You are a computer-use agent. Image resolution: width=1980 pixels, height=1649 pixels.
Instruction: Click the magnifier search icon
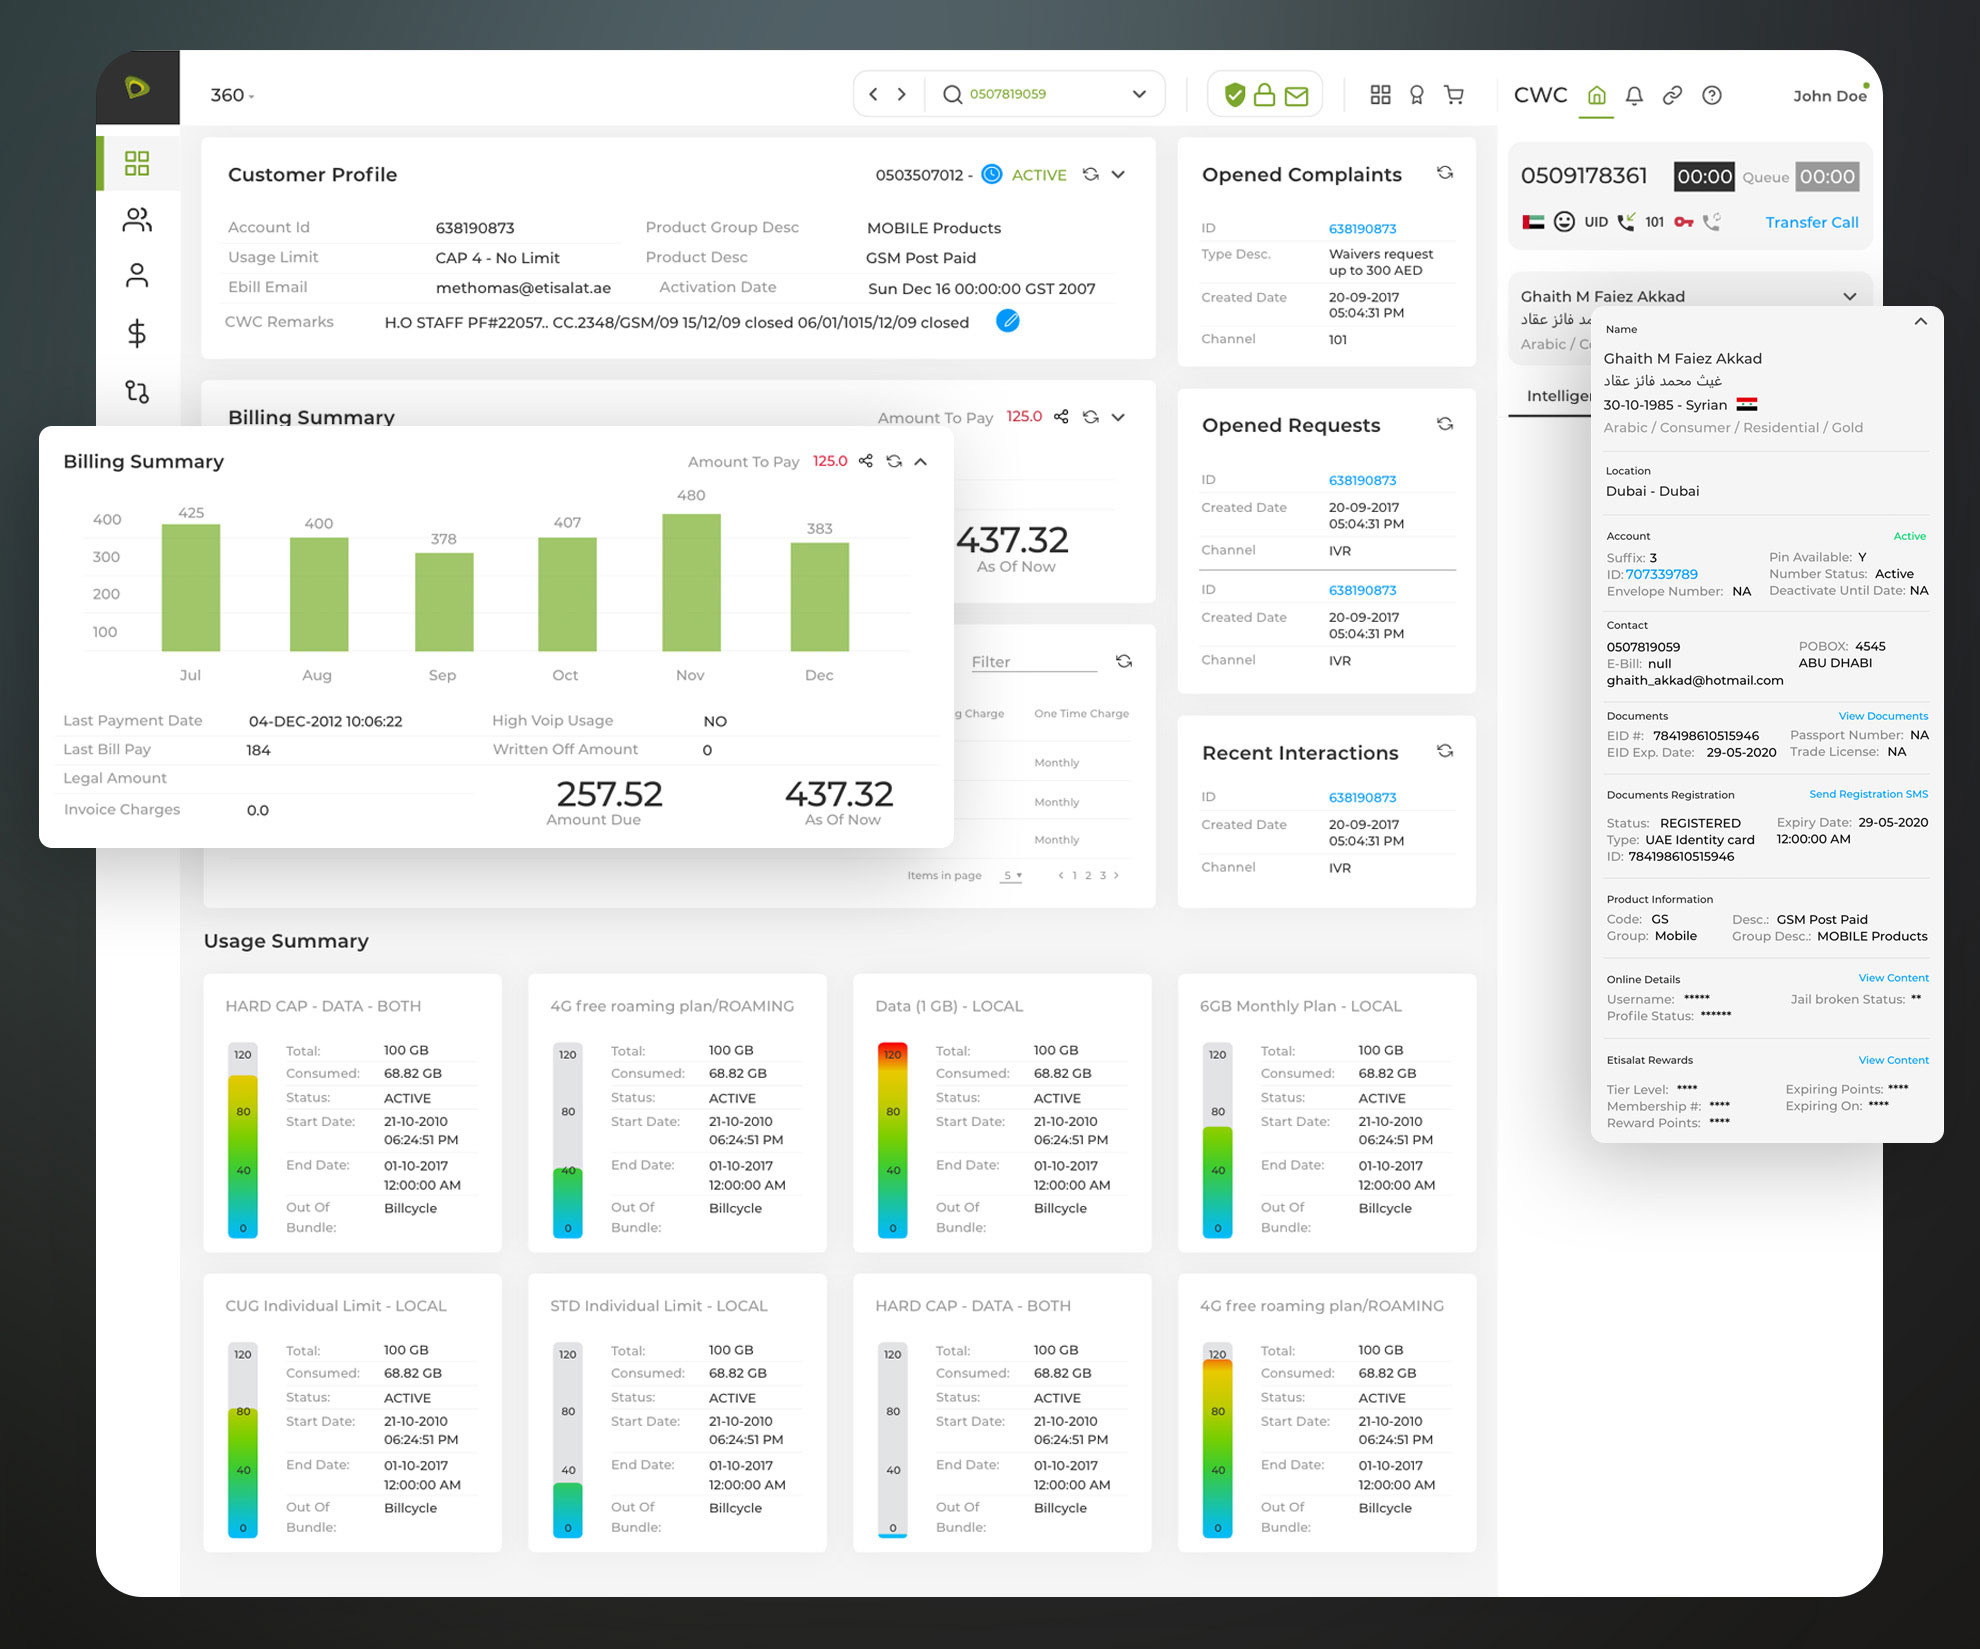[952, 94]
